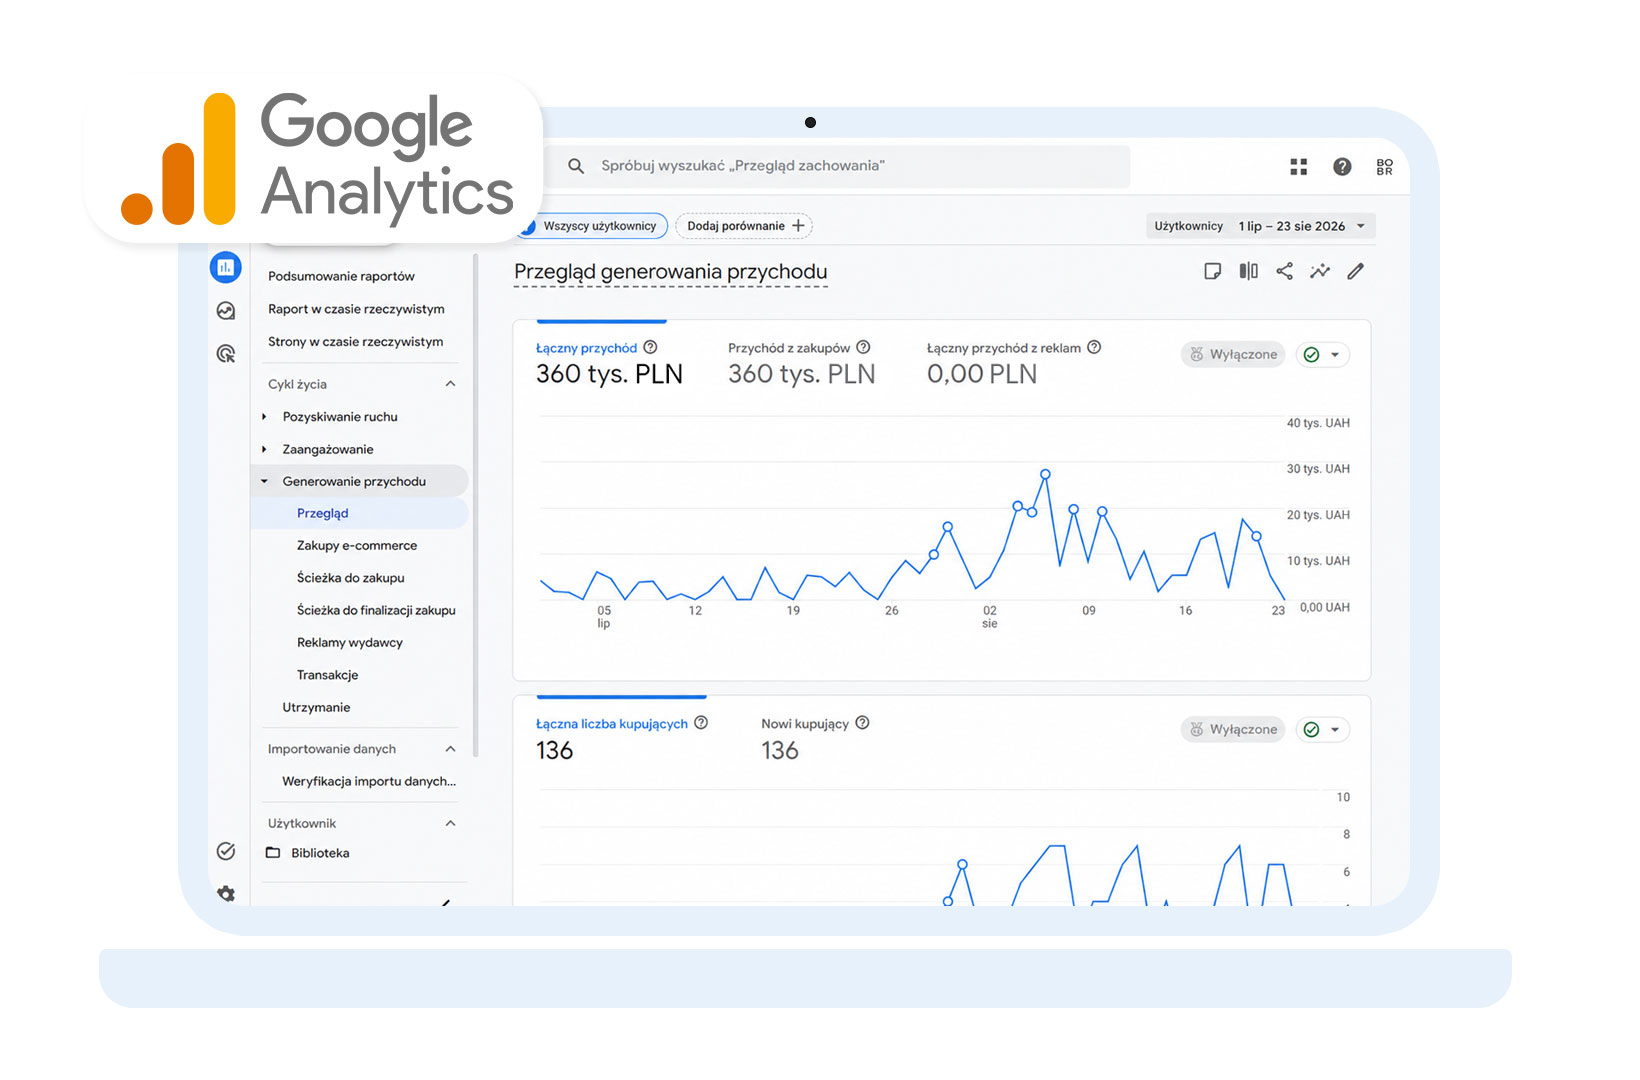Click the highest revenue chart peak point

click(1045, 474)
